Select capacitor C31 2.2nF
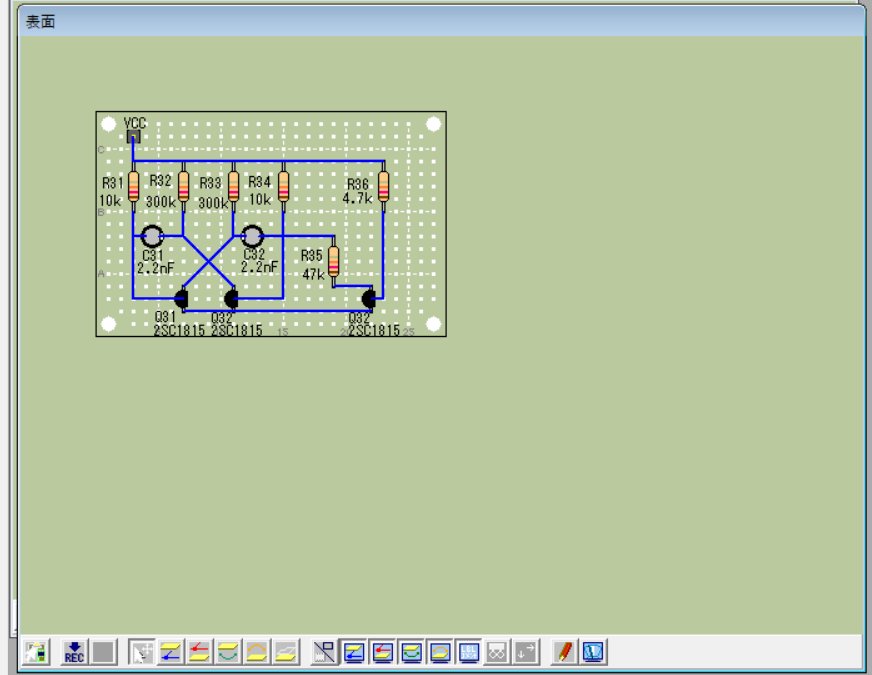The image size is (872, 675). pyautogui.click(x=152, y=236)
